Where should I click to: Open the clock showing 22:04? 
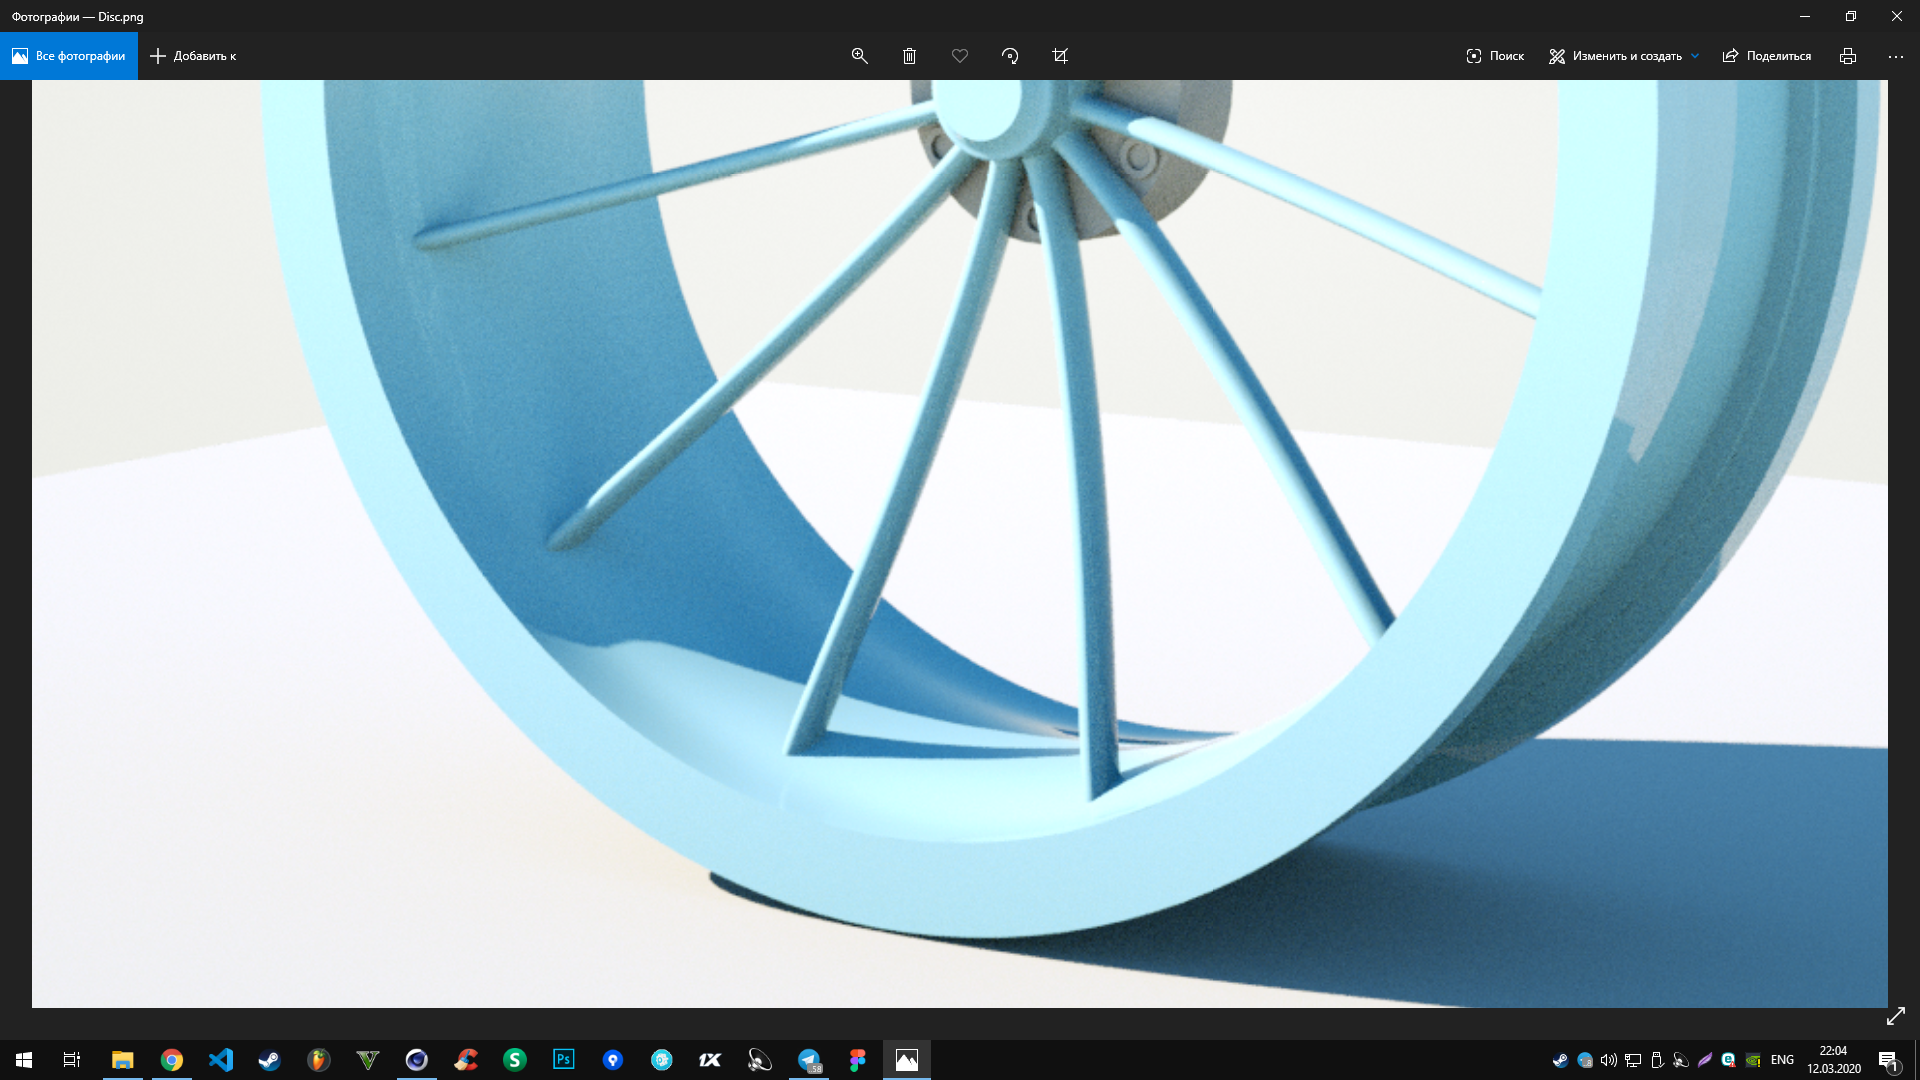pos(1834,1060)
